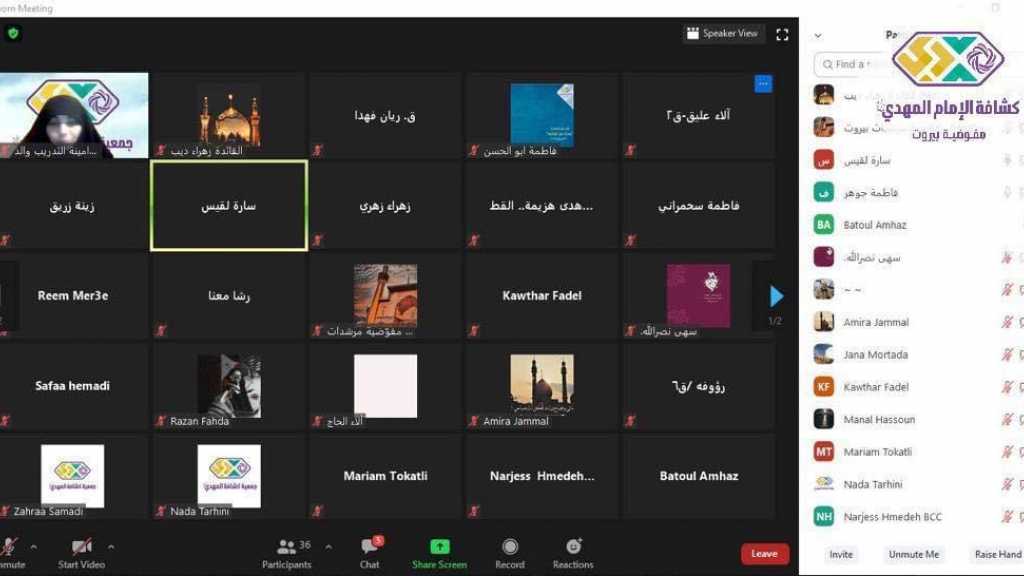Click the blue more options button on top-right tile
This screenshot has width=1024, height=576.
[x=763, y=84]
